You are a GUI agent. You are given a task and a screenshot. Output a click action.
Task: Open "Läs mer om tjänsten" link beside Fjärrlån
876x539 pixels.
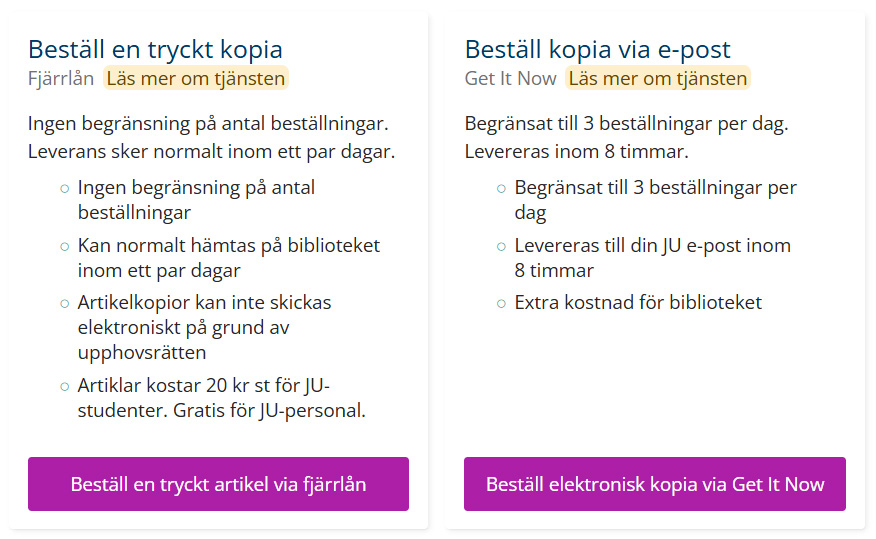point(195,78)
